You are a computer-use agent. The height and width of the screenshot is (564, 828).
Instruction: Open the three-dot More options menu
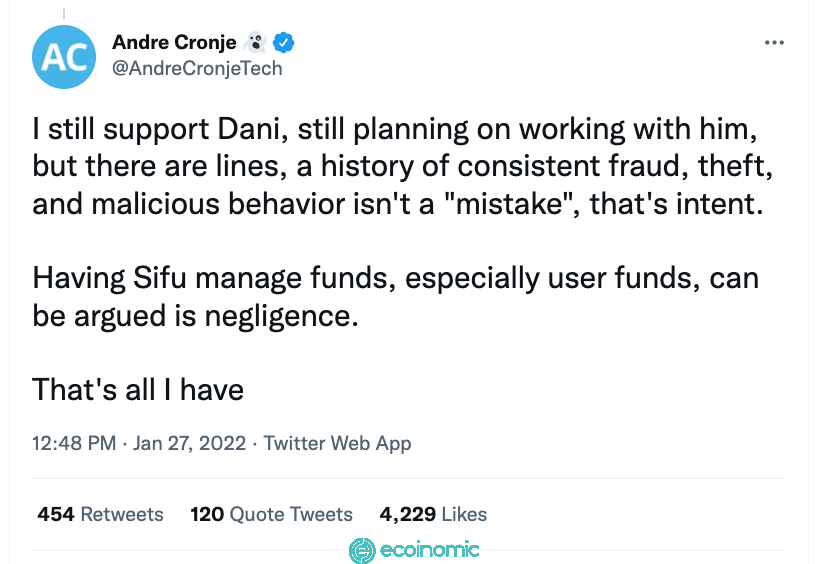click(774, 42)
